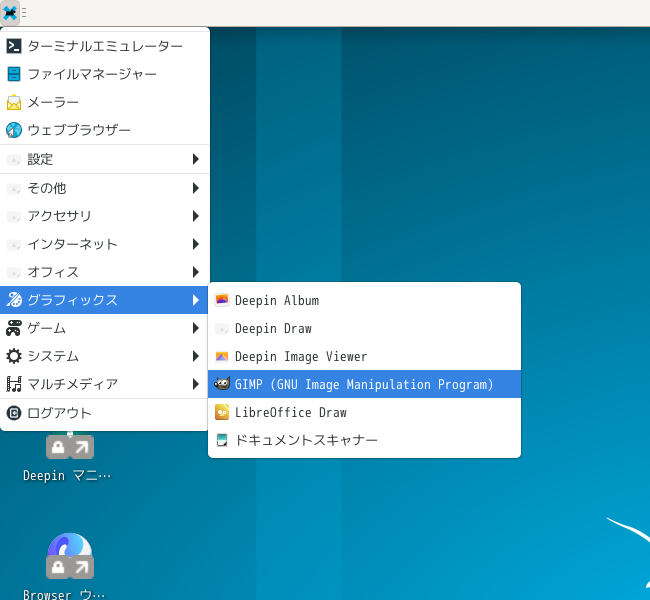
Task: Click the ドキュメントスキャナー scanner icon
Action: tap(222, 440)
